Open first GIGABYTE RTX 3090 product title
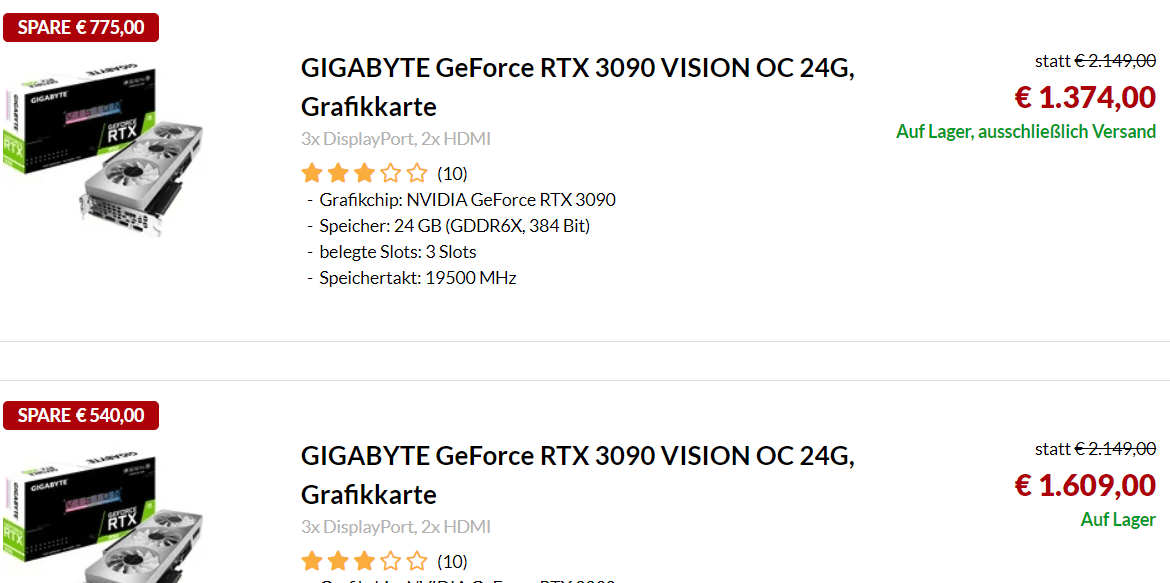 tap(577, 69)
